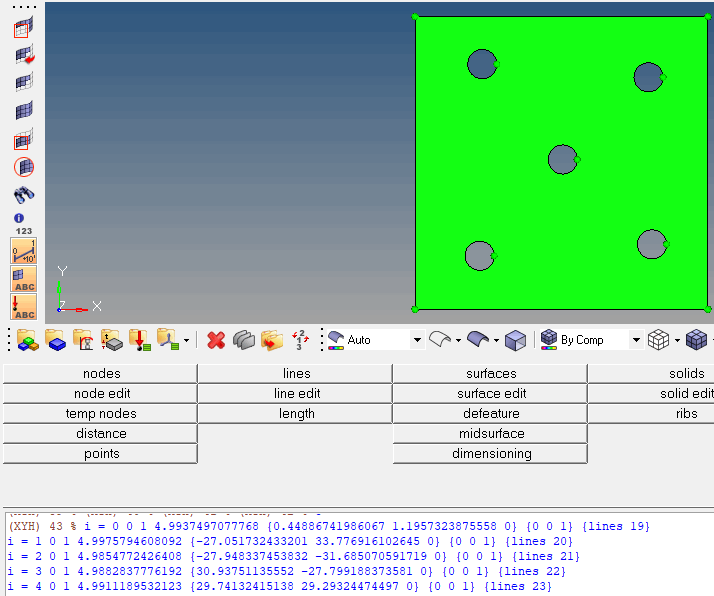Screen dimensions: 714x596
Task: Click the element color cube icon beside By Comp
Action: 549,340
